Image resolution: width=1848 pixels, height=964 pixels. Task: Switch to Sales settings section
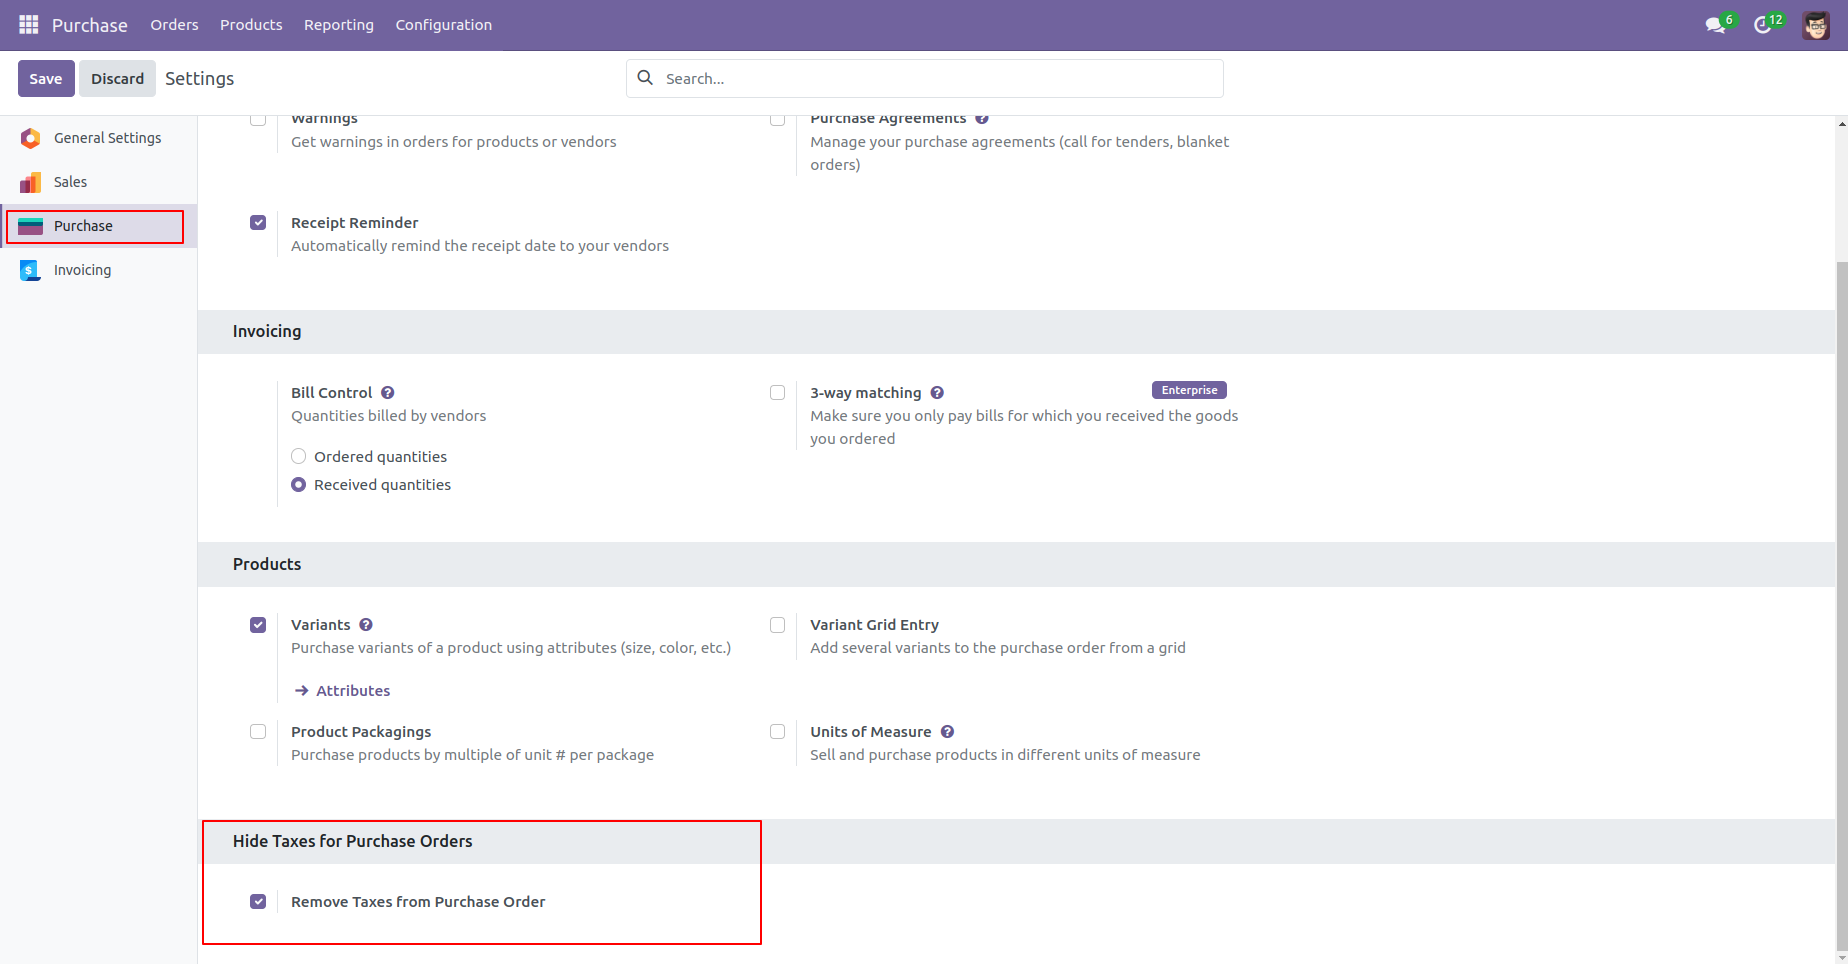click(x=71, y=181)
